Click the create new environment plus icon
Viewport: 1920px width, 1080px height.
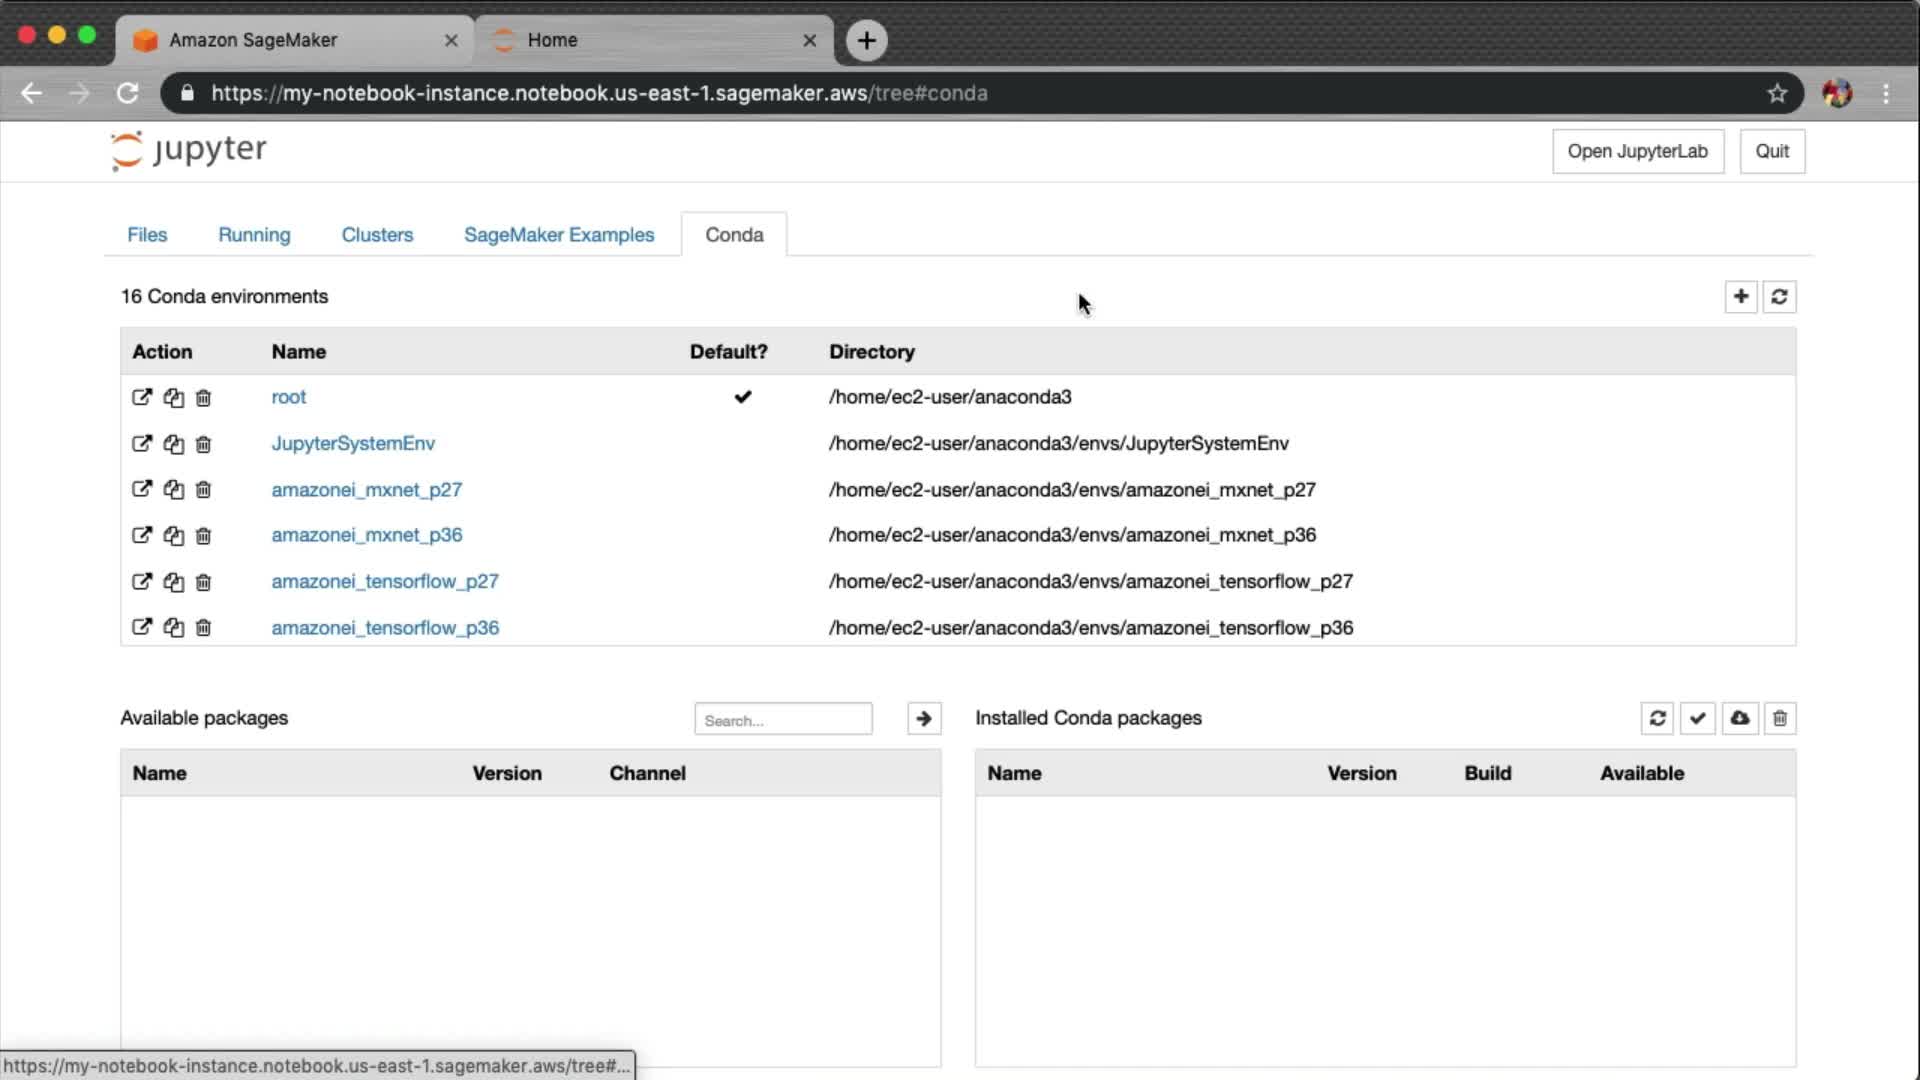pyautogui.click(x=1740, y=296)
